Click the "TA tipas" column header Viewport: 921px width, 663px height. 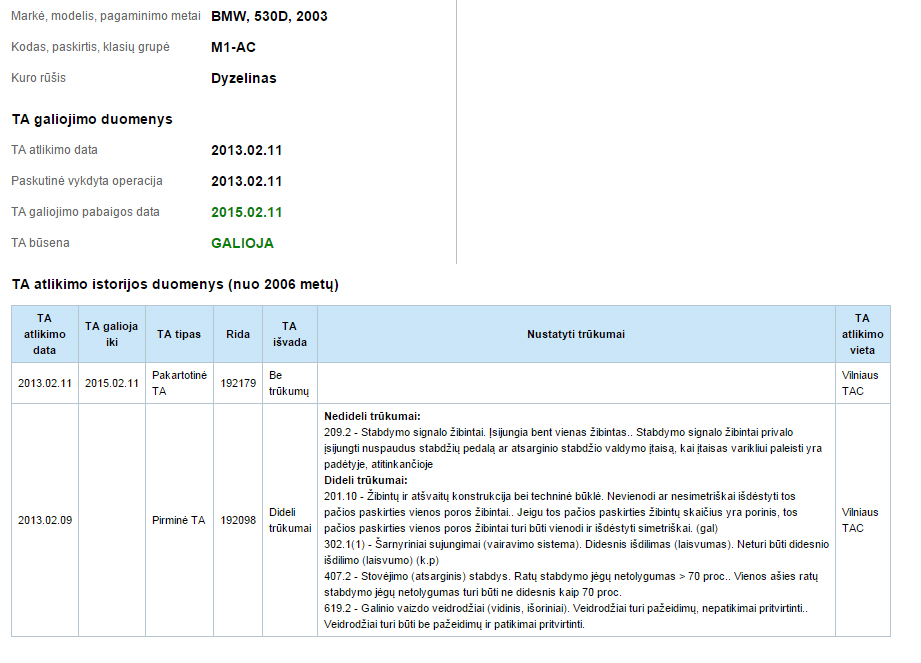point(179,334)
